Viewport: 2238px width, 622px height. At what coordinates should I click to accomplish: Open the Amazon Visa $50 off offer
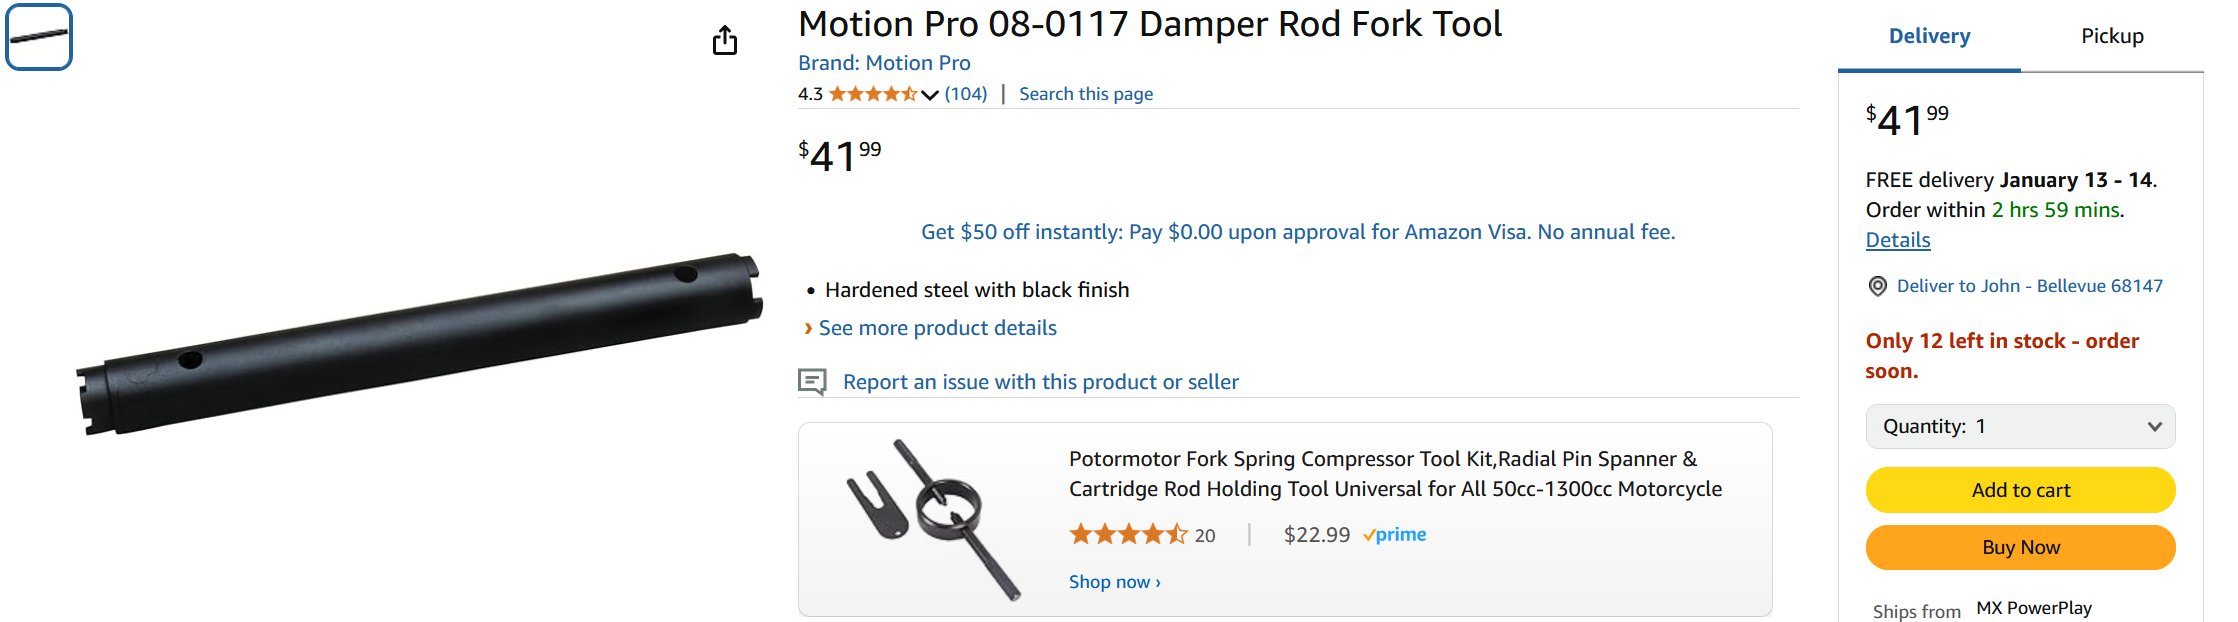pyautogui.click(x=1298, y=232)
